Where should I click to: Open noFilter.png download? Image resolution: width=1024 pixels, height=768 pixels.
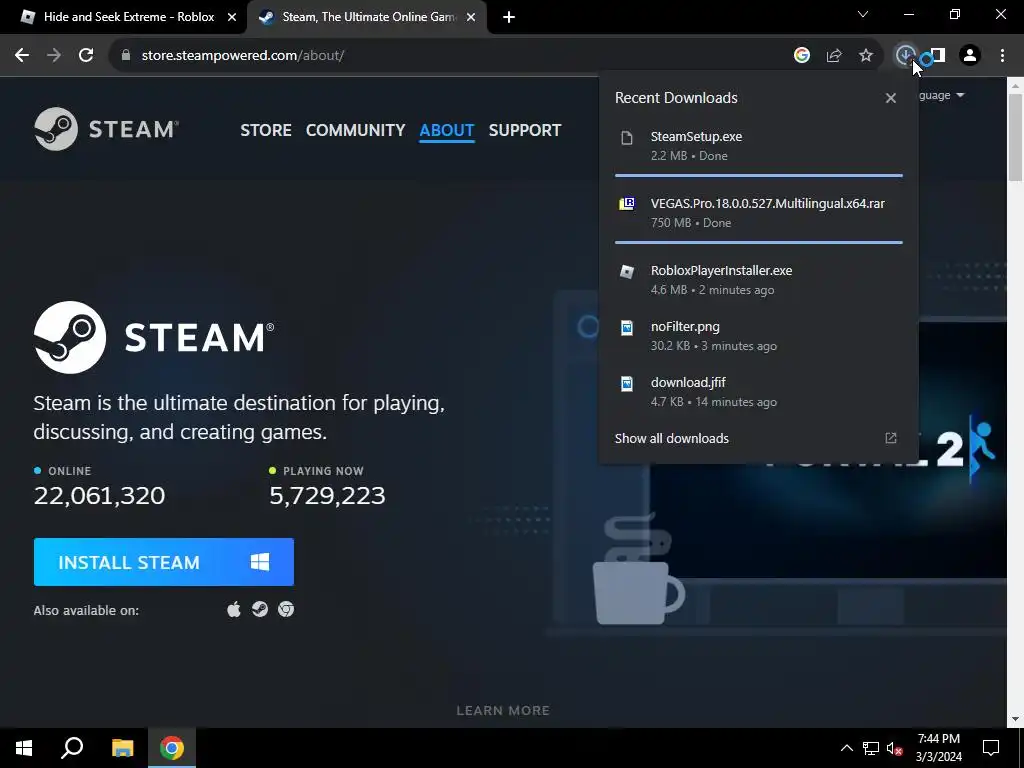click(759, 336)
